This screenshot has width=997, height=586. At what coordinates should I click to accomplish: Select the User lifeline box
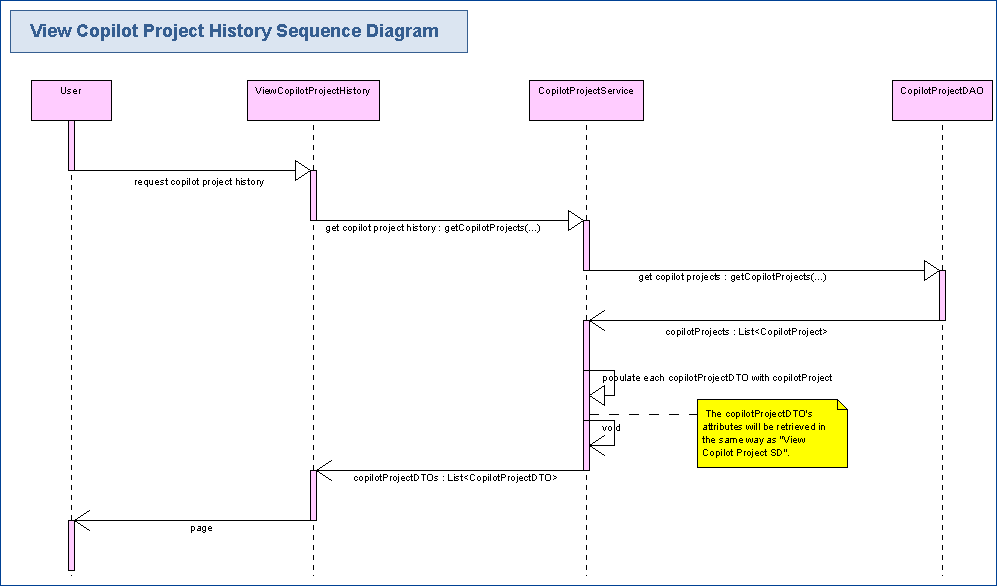coord(71,100)
